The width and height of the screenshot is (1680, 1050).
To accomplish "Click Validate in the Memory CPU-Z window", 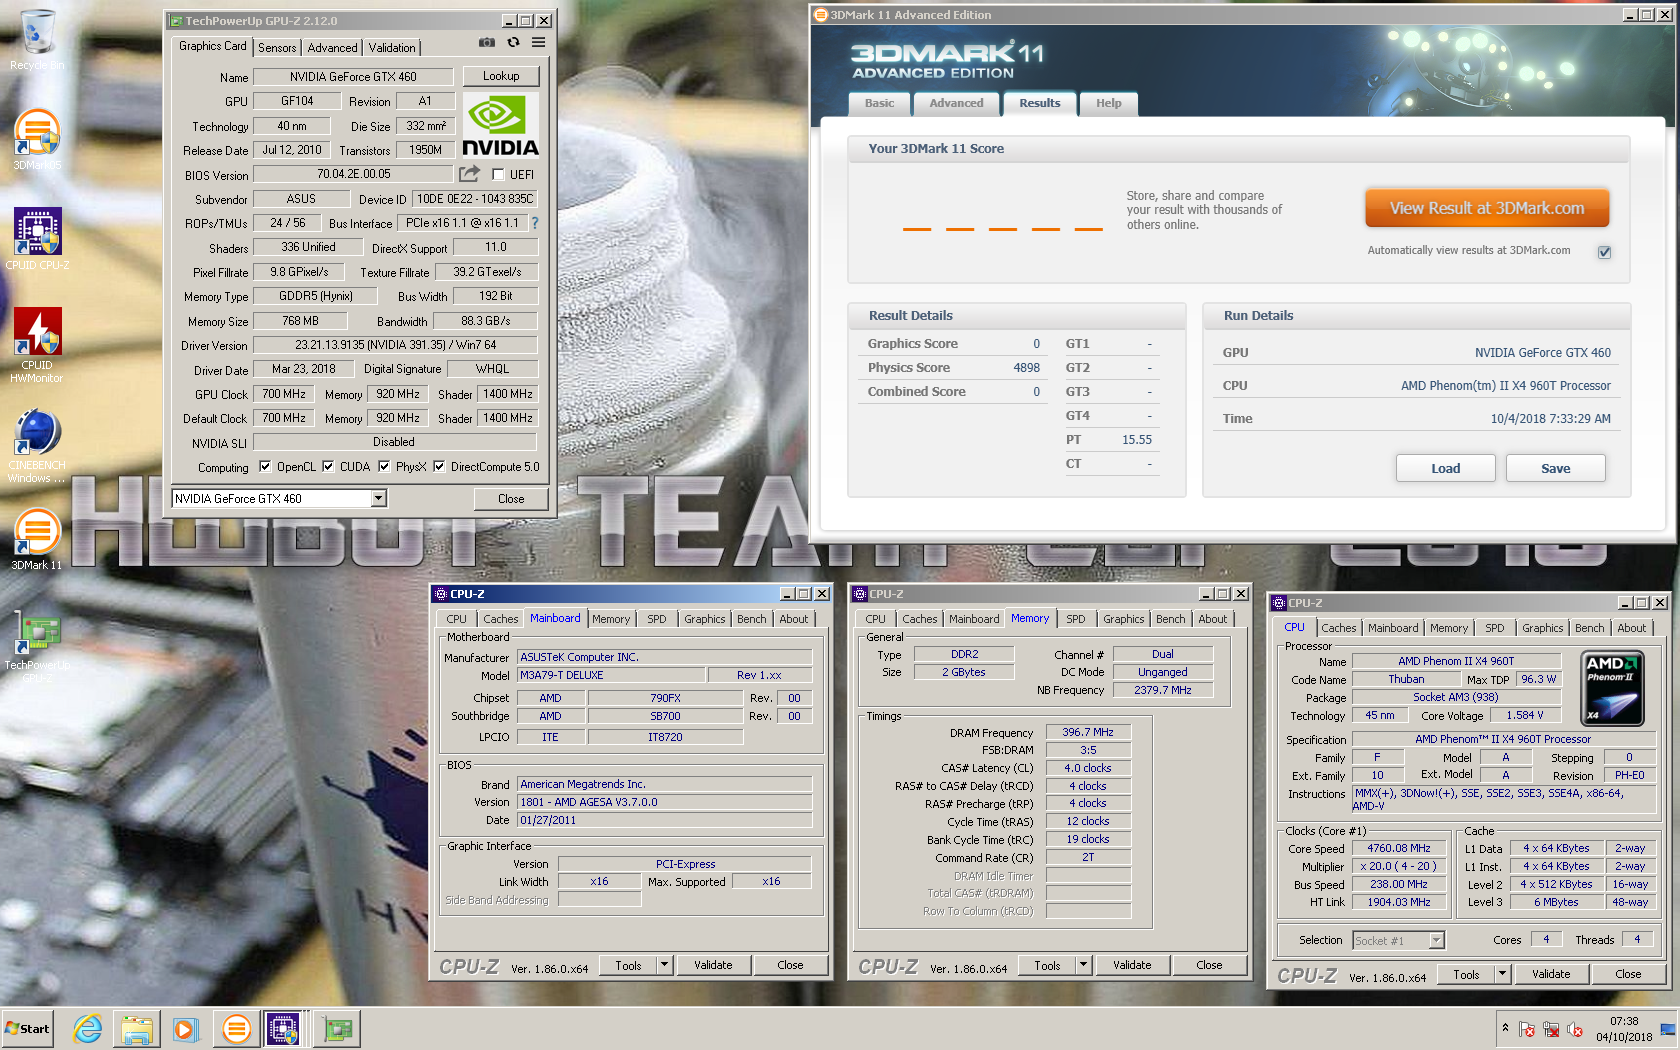I will [x=1132, y=965].
